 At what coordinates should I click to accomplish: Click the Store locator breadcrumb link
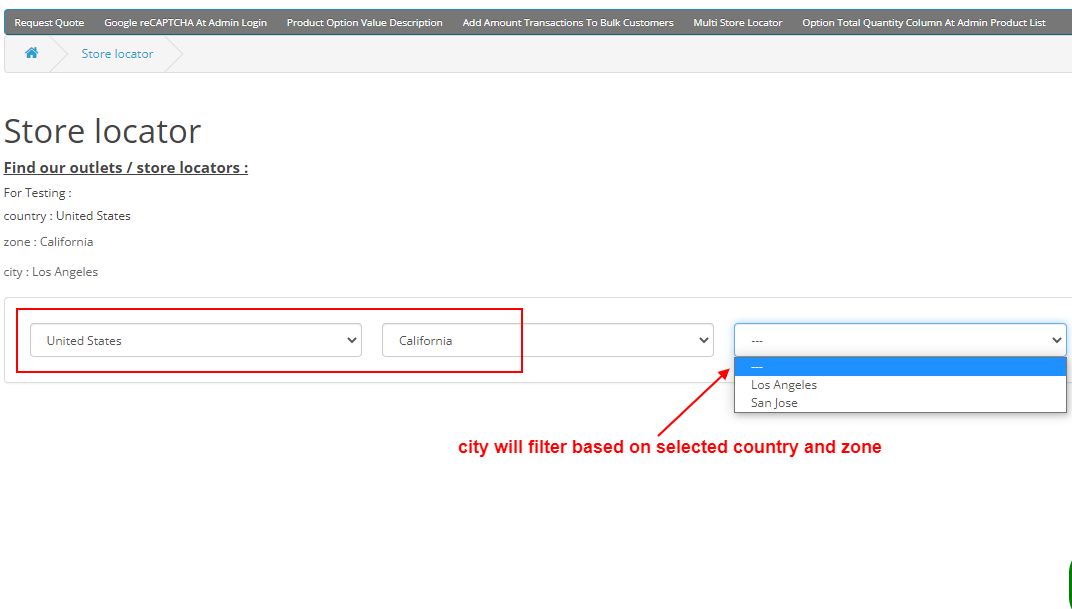(x=117, y=54)
